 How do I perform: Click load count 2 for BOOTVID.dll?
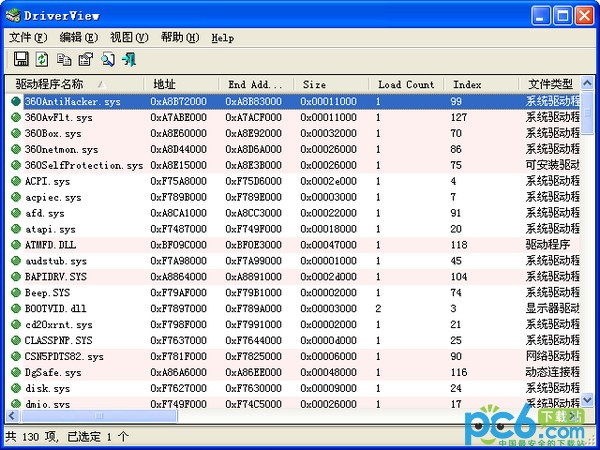tap(378, 308)
